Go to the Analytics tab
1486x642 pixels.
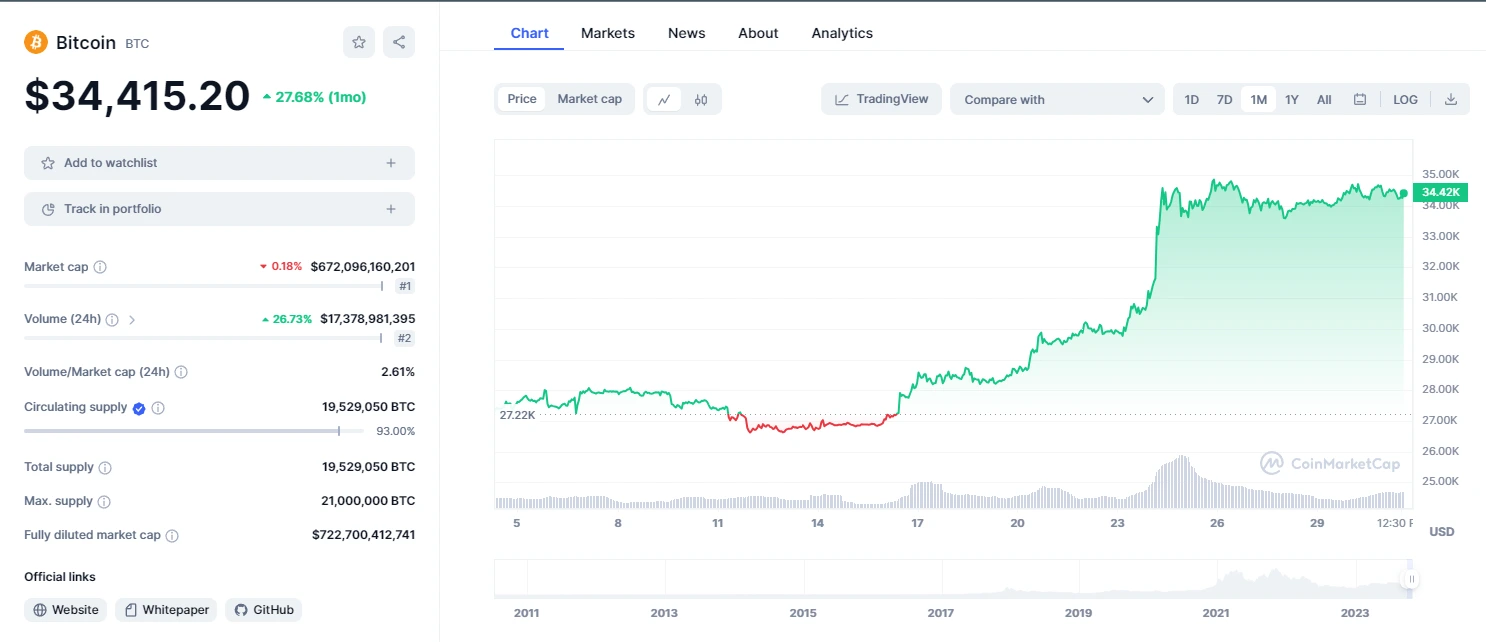point(842,33)
